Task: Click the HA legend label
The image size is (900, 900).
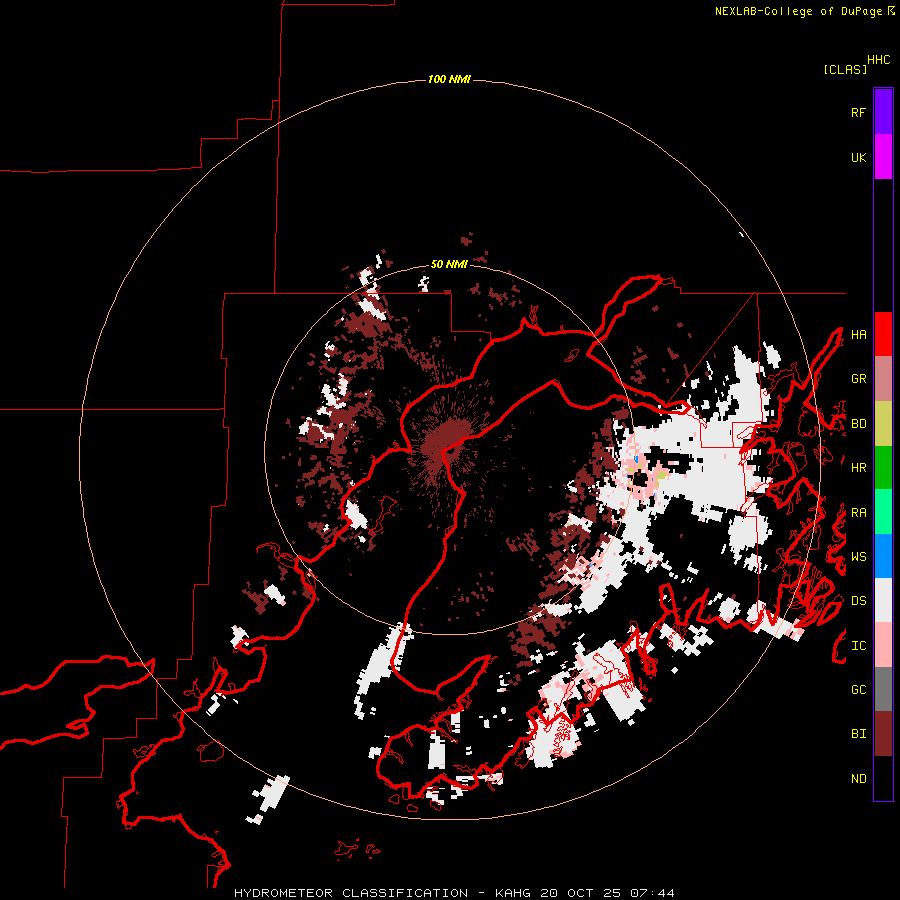Action: (858, 335)
